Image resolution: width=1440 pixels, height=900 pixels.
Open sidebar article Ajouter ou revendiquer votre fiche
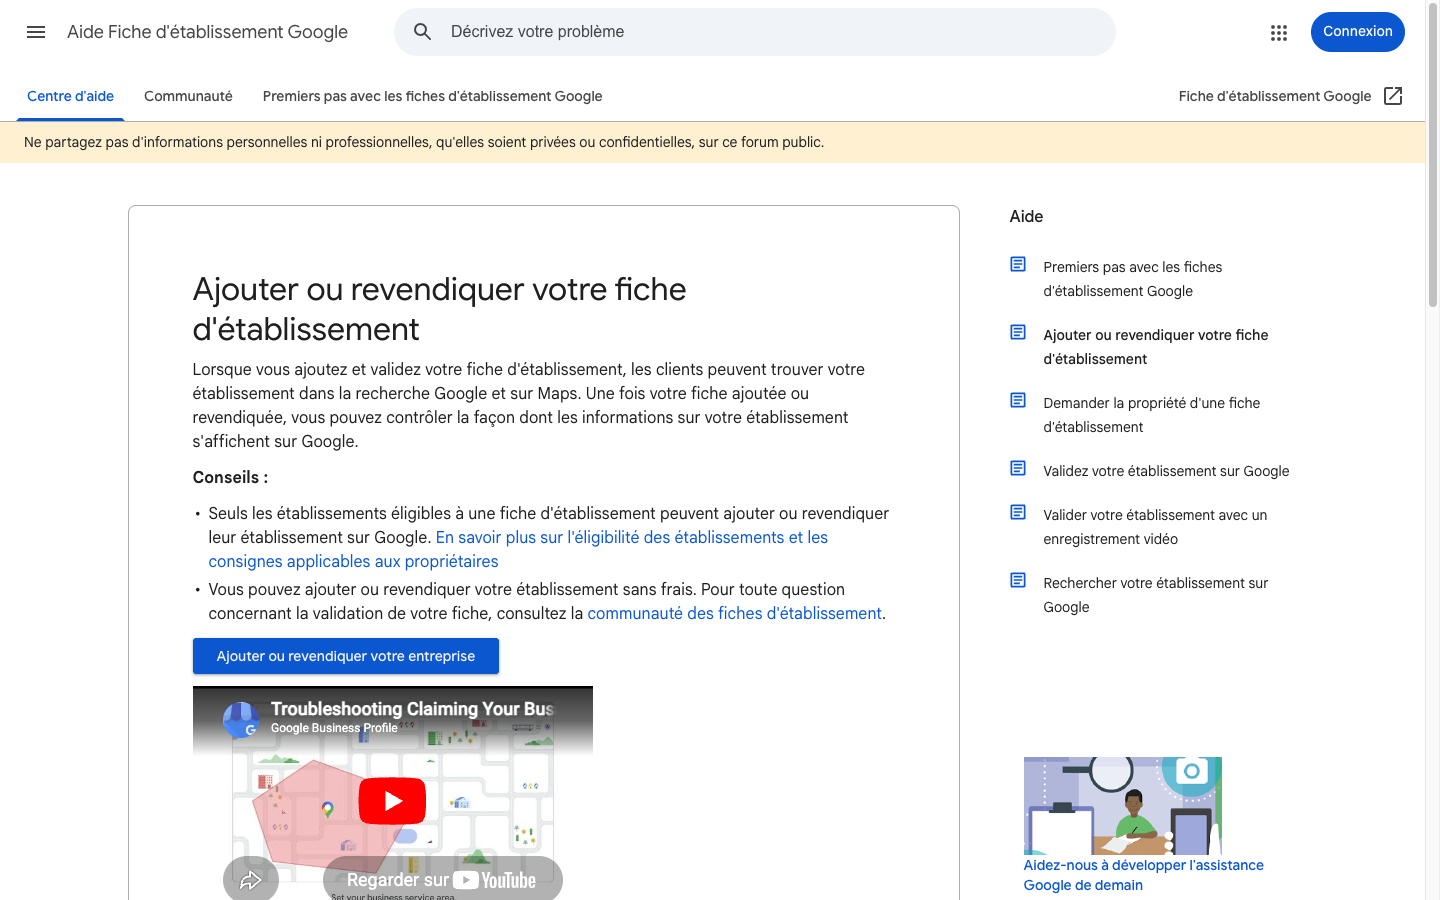(x=1156, y=347)
